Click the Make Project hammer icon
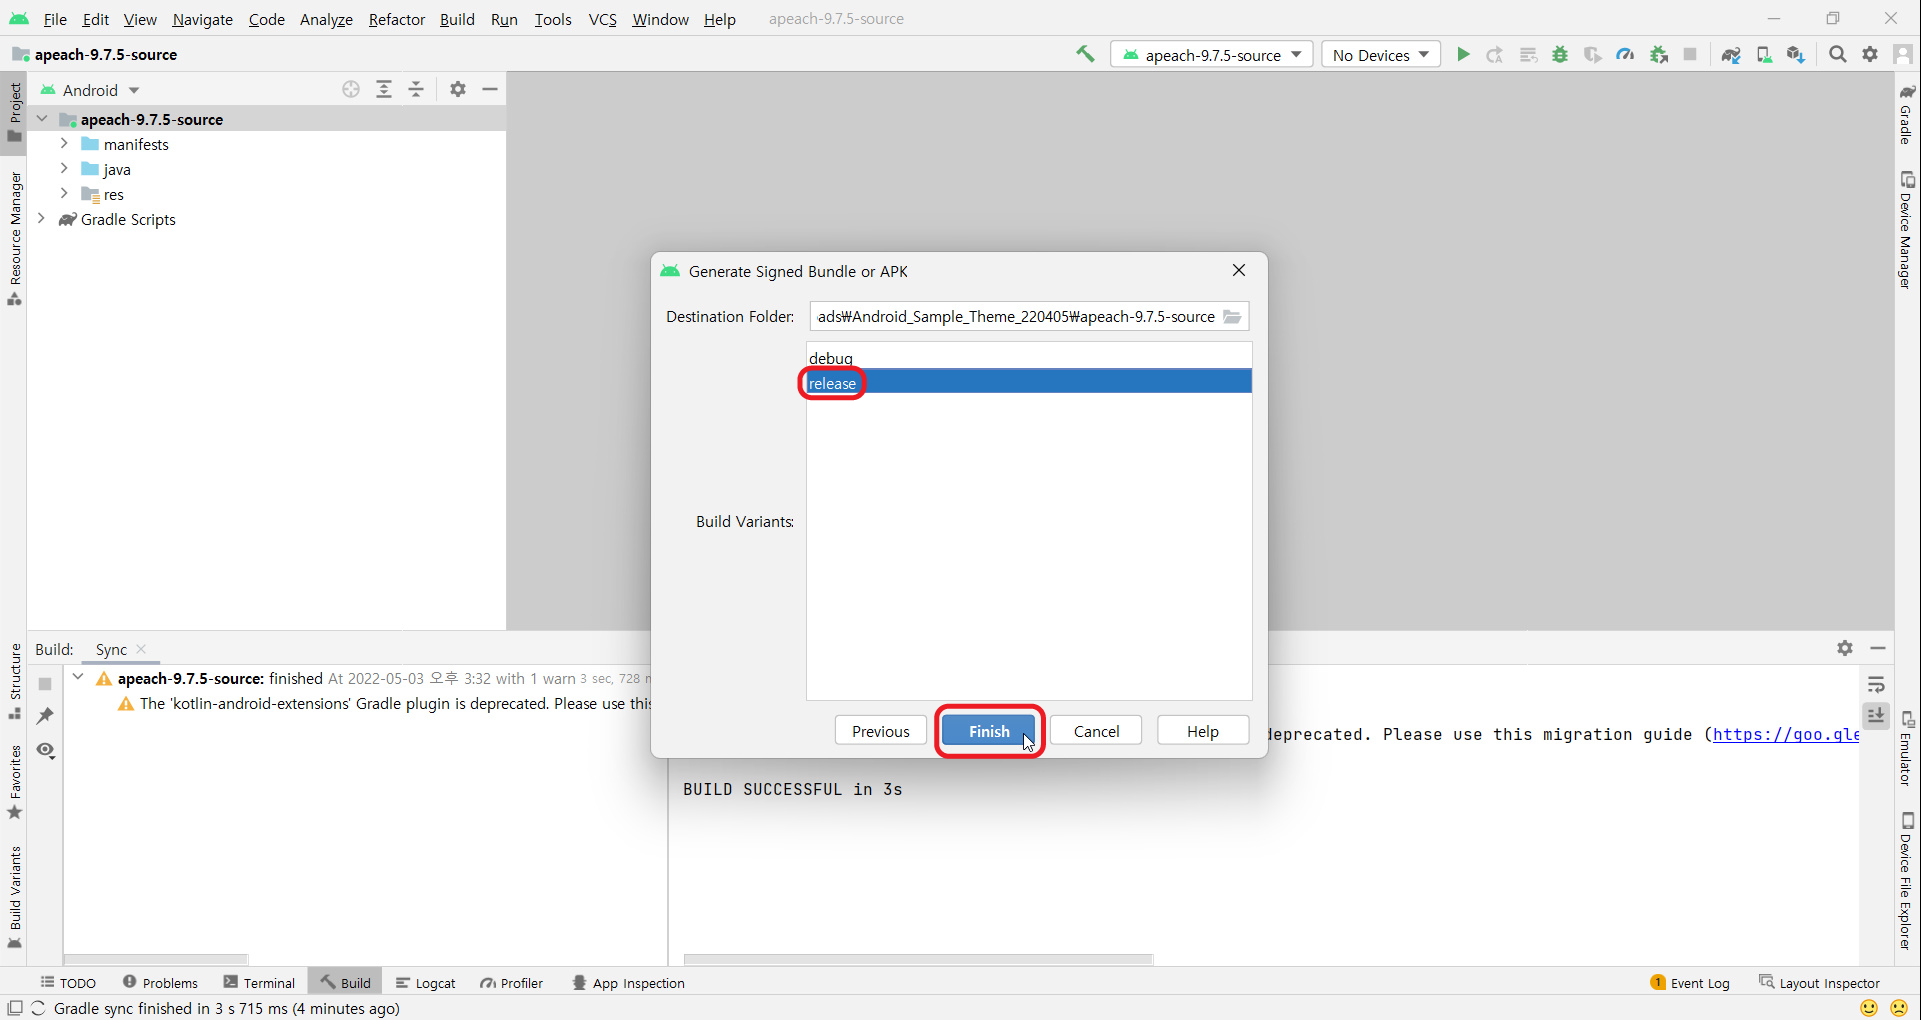This screenshot has width=1921, height=1020. coord(1085,54)
